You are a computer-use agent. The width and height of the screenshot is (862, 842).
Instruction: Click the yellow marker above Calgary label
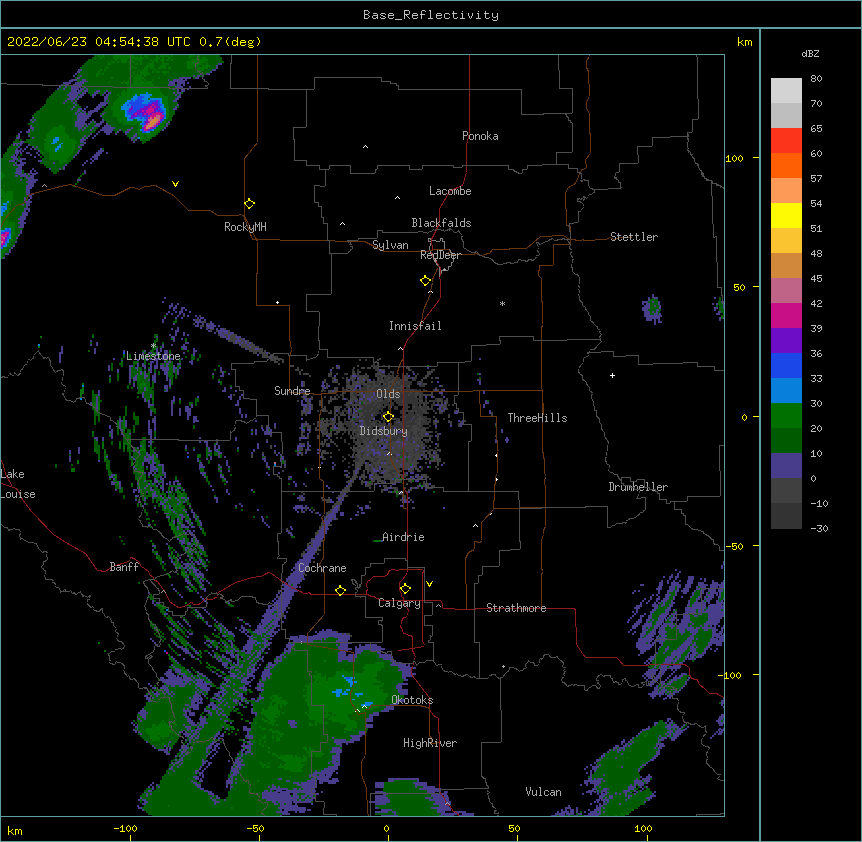405,589
